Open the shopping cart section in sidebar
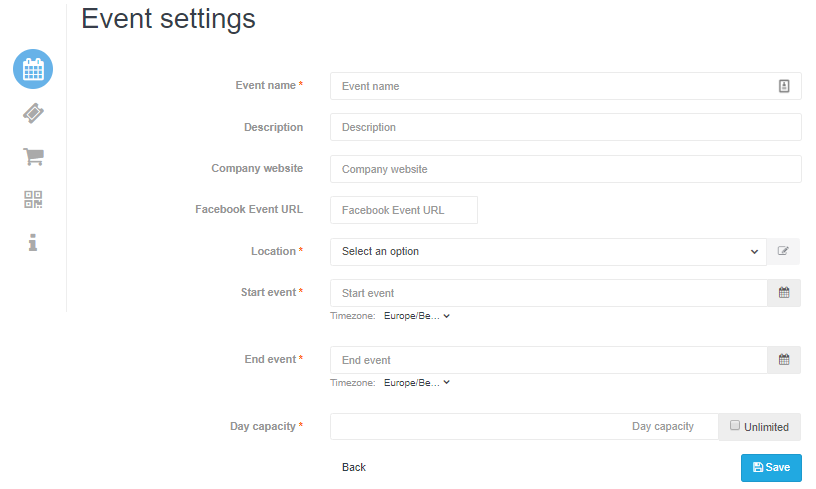This screenshot has width=816, height=489. coord(33,156)
